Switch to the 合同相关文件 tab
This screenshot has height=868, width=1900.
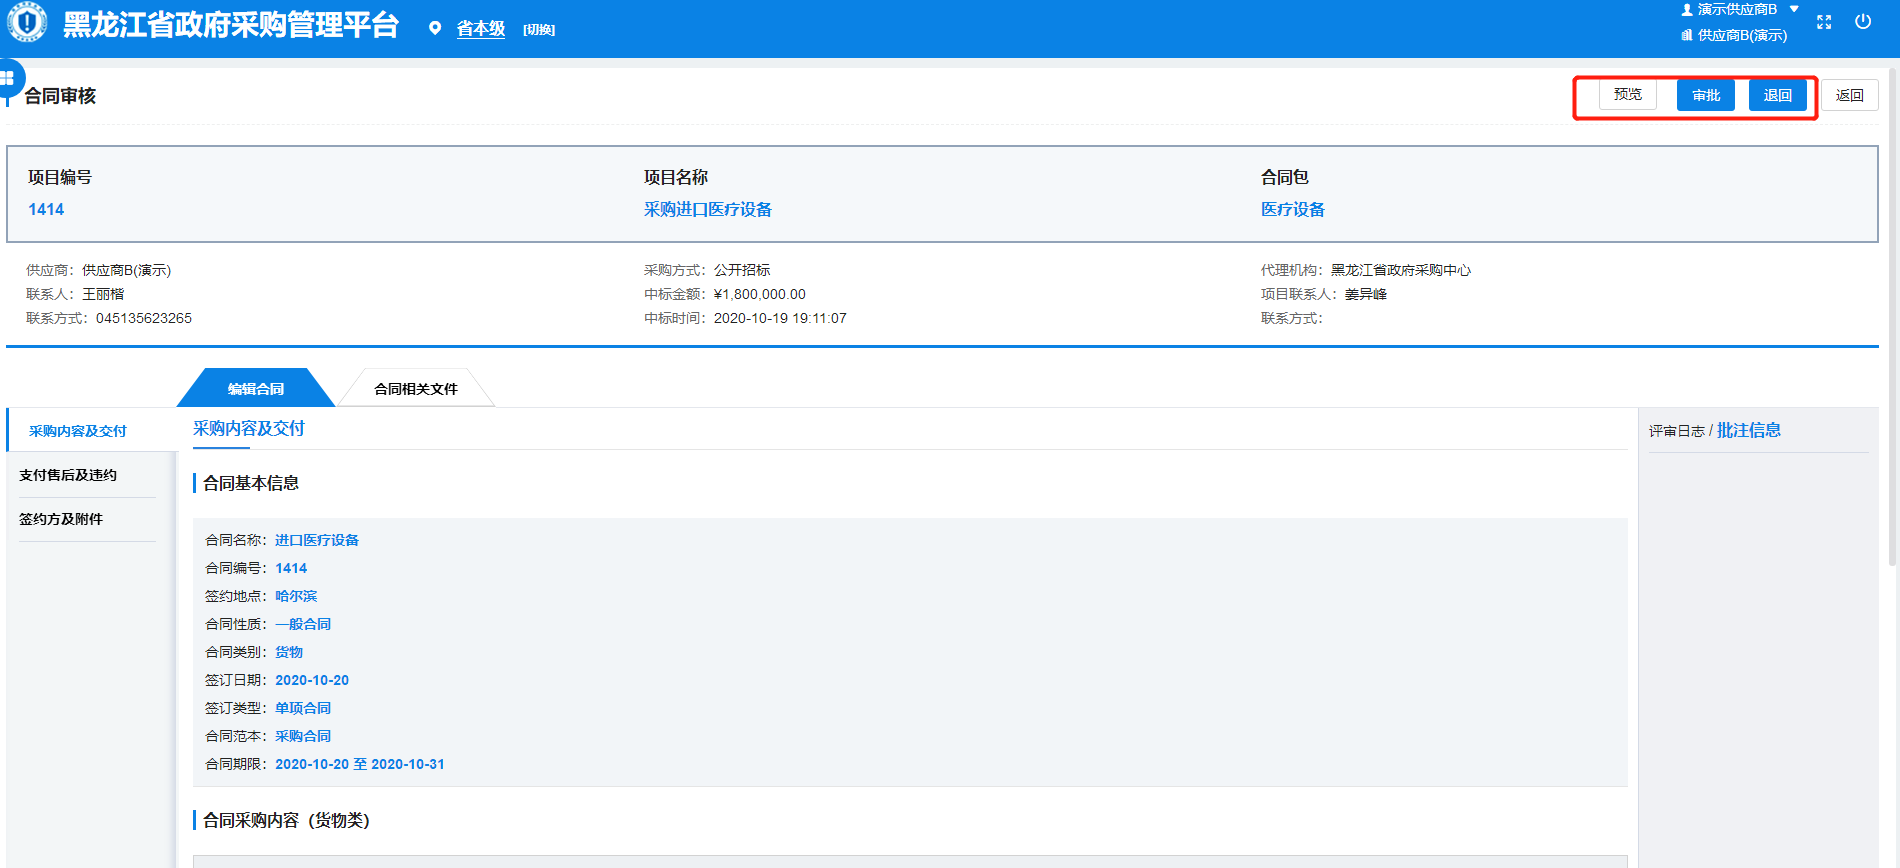click(416, 389)
